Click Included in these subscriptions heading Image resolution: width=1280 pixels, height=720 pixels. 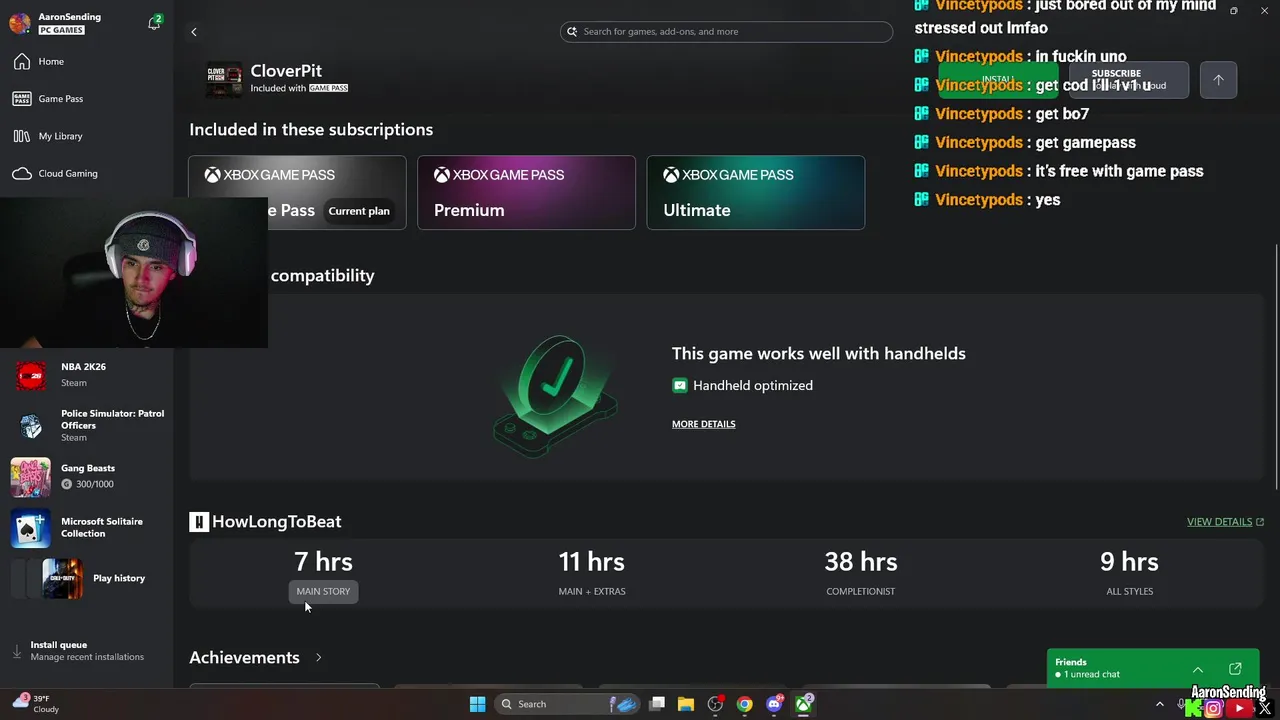[311, 129]
